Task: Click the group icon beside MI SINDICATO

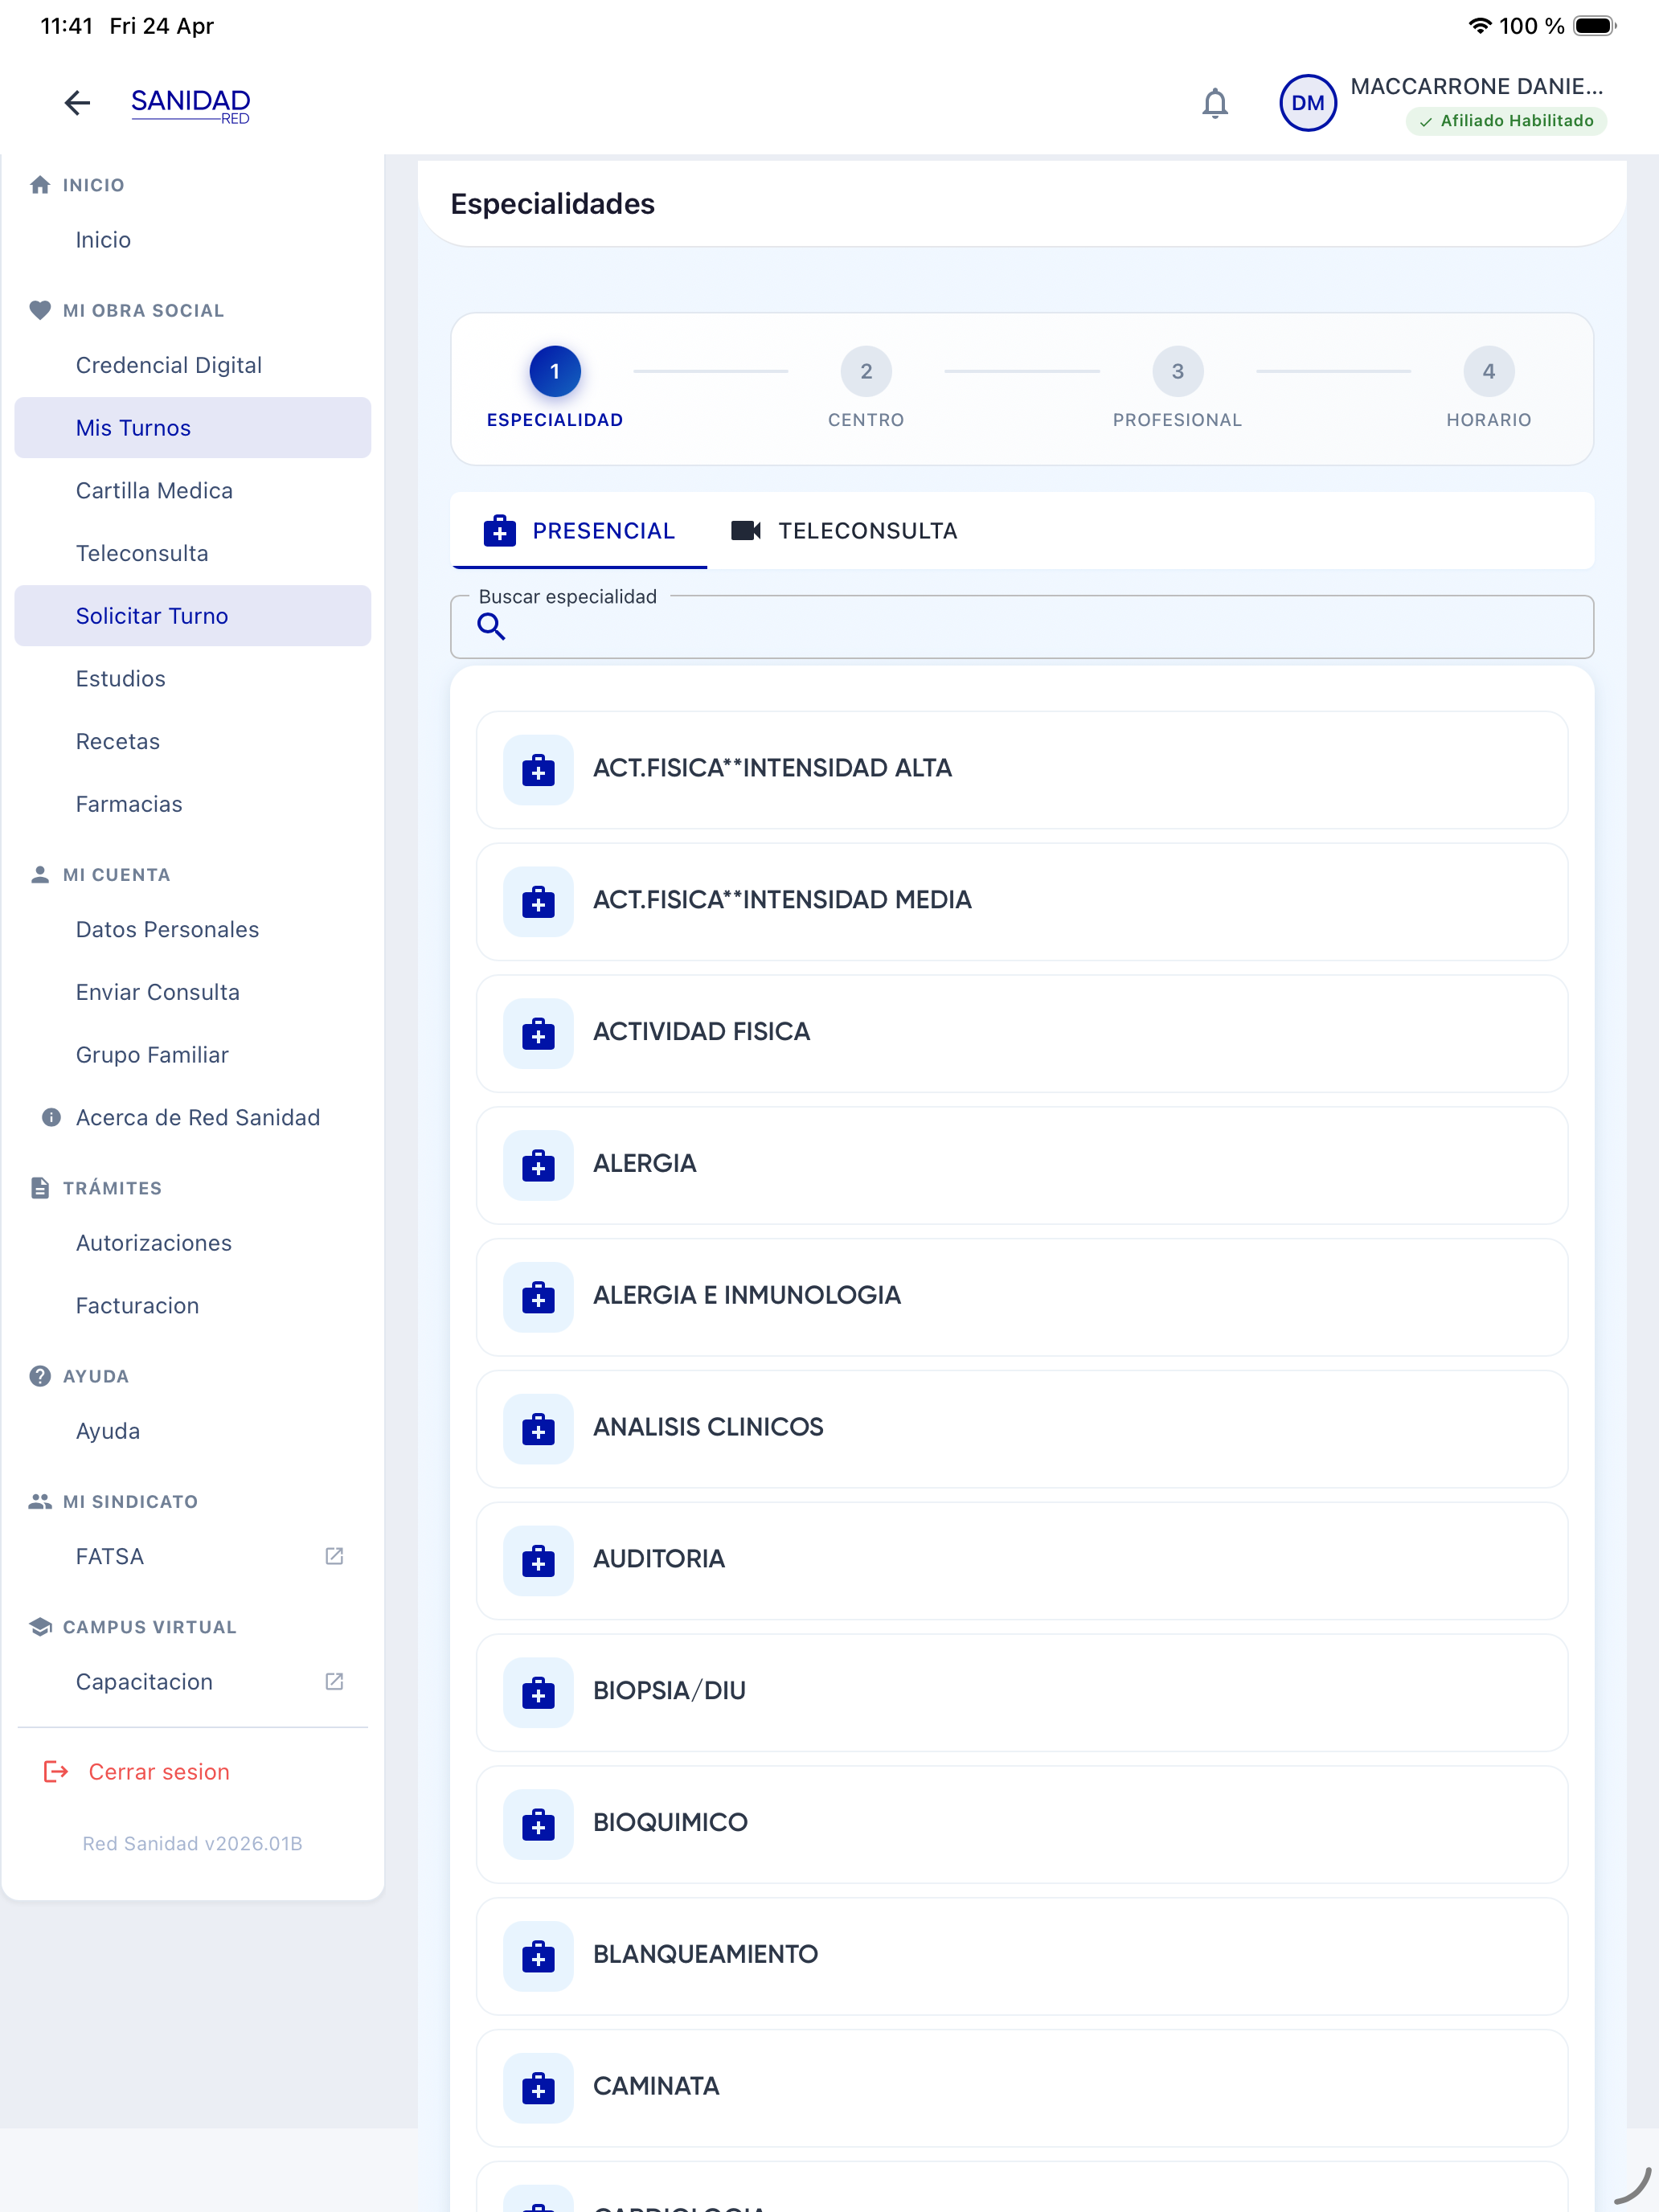Action: pyautogui.click(x=40, y=1501)
